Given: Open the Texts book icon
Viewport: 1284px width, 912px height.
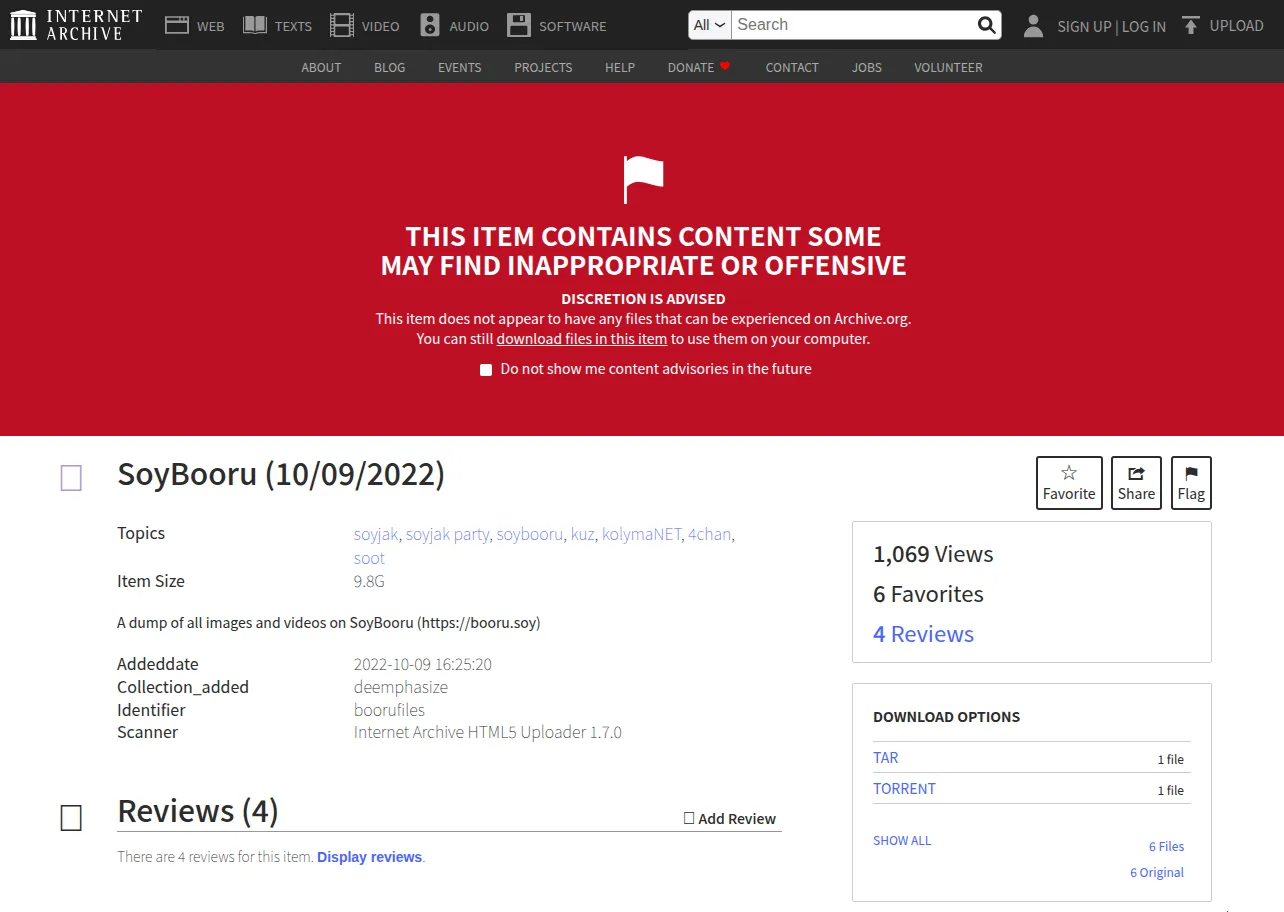Looking at the screenshot, I should click(255, 25).
